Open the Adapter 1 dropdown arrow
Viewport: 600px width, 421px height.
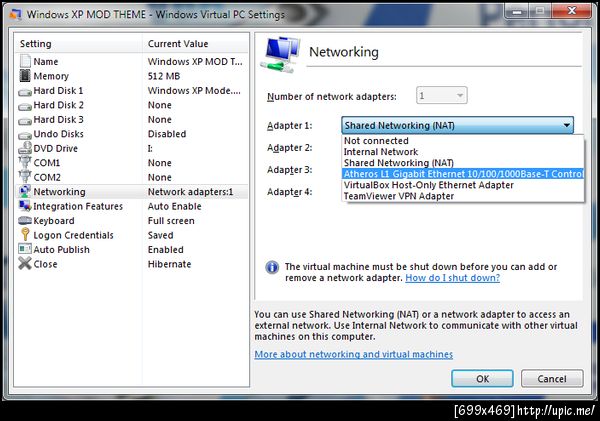coord(566,125)
